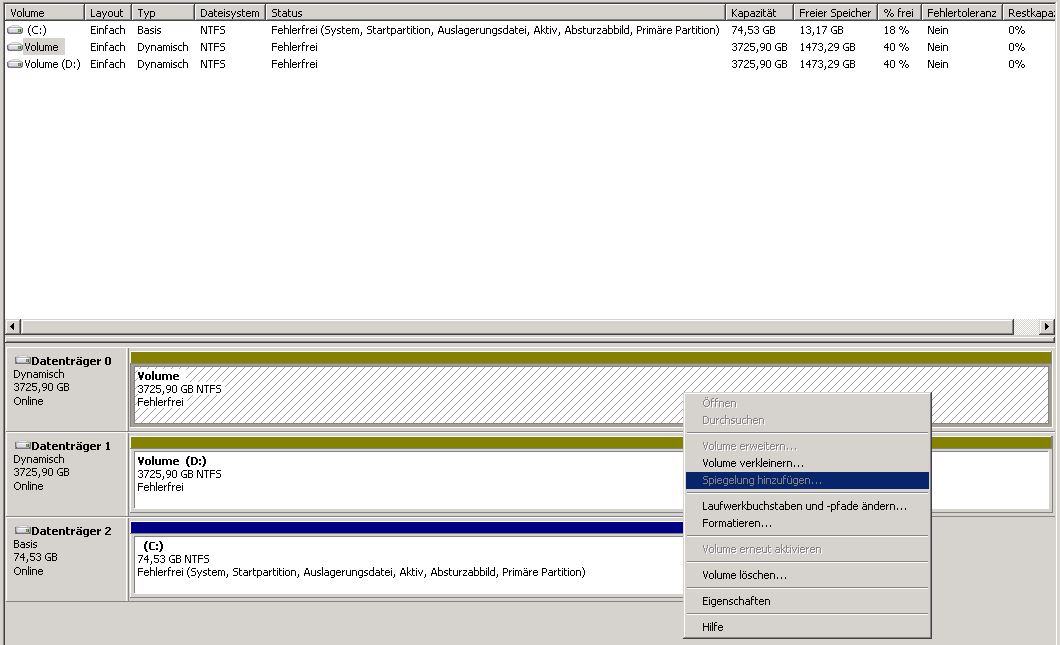Click the '18 %' free cell

(x=896, y=30)
